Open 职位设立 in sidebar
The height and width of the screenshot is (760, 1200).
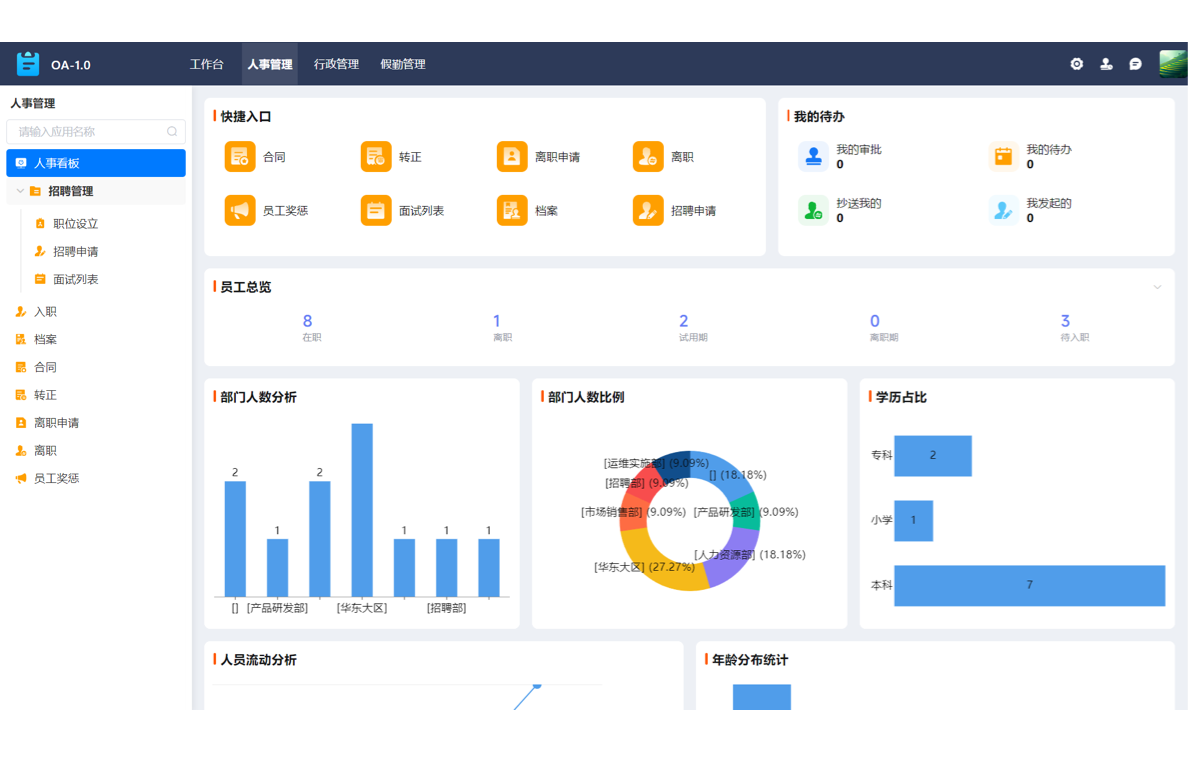(x=75, y=224)
